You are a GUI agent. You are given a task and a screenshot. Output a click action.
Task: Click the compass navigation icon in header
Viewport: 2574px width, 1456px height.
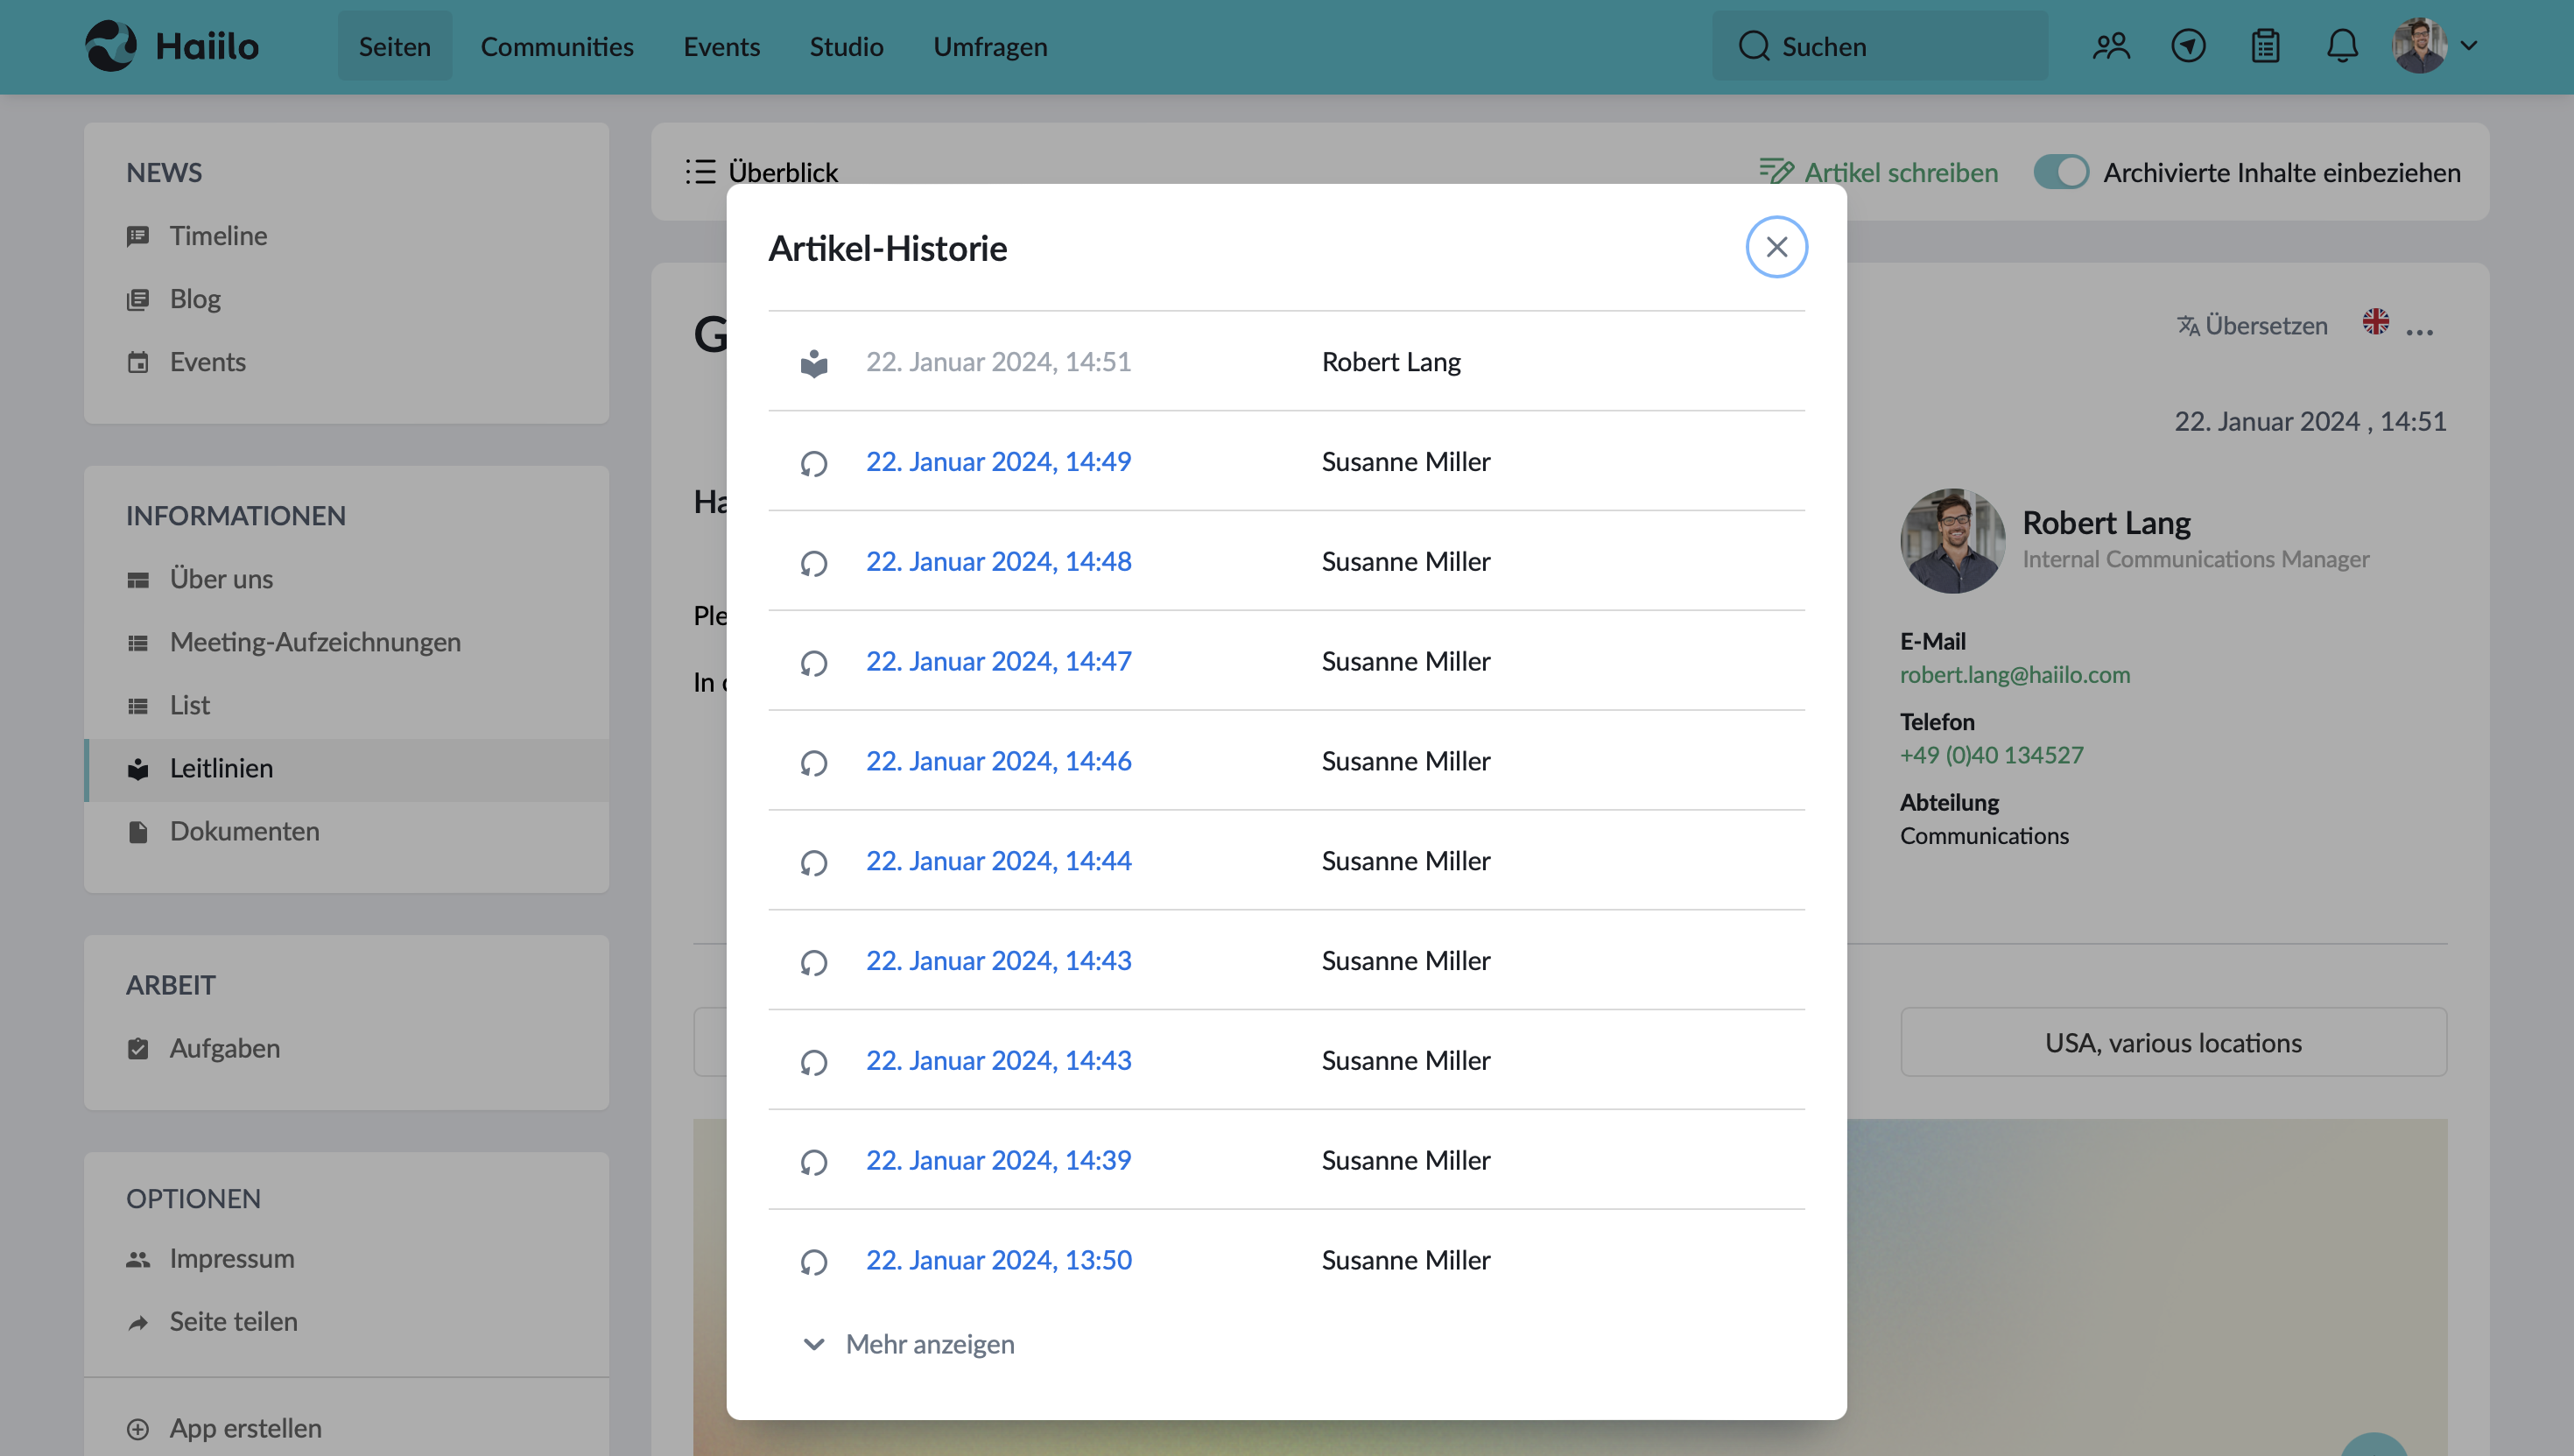pos(2188,46)
